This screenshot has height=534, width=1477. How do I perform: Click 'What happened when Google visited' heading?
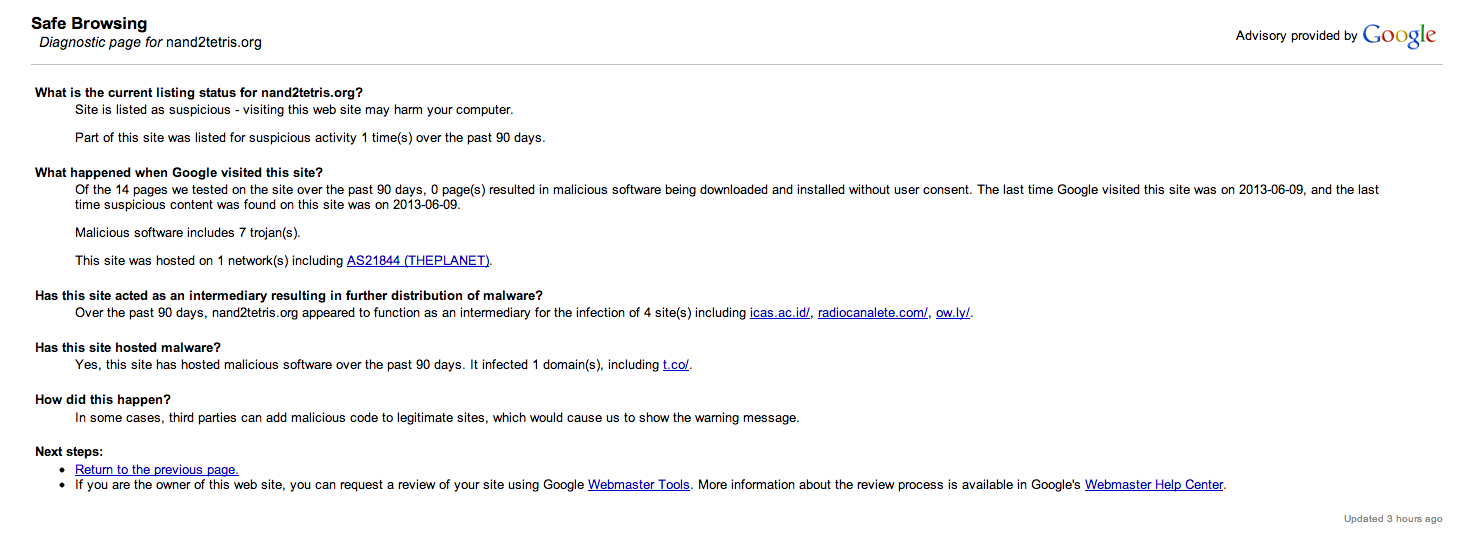point(179,172)
